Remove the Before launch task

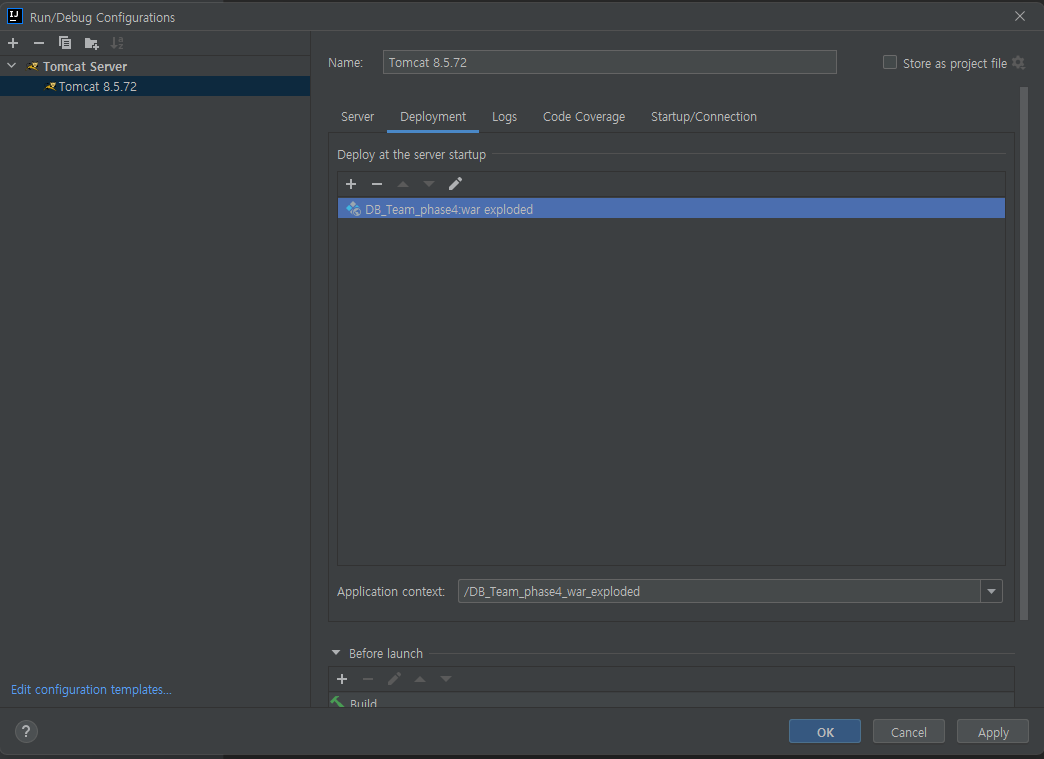coord(368,679)
